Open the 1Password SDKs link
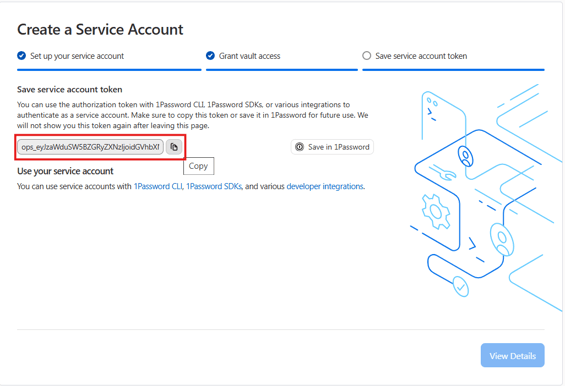565x386 pixels. tap(214, 186)
